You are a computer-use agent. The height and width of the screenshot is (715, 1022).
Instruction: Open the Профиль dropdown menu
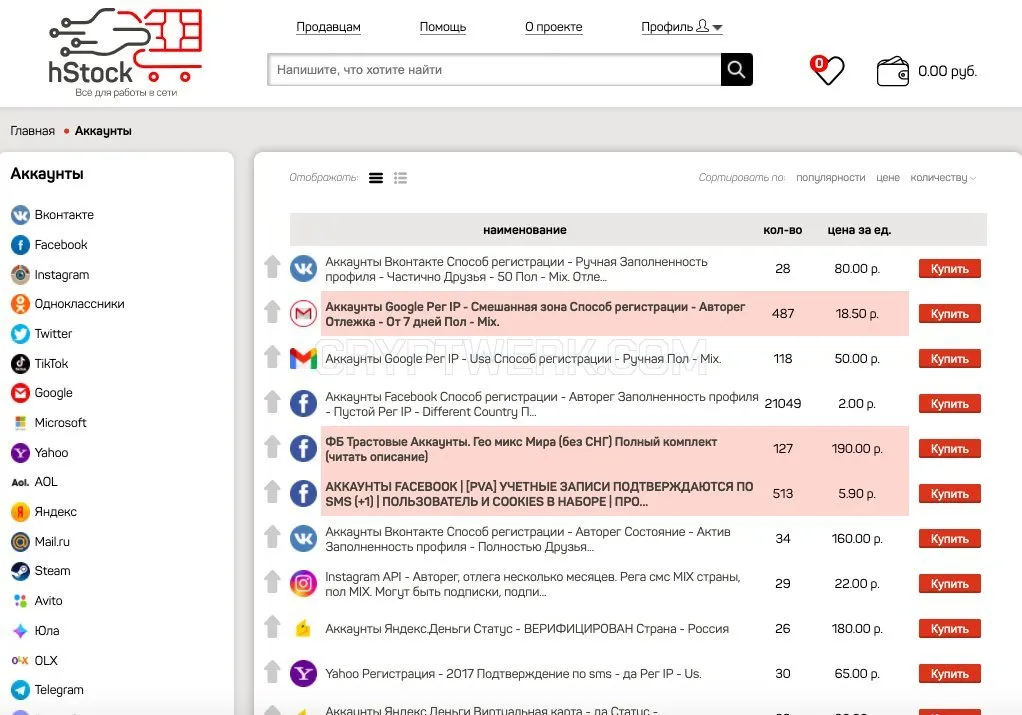click(682, 27)
